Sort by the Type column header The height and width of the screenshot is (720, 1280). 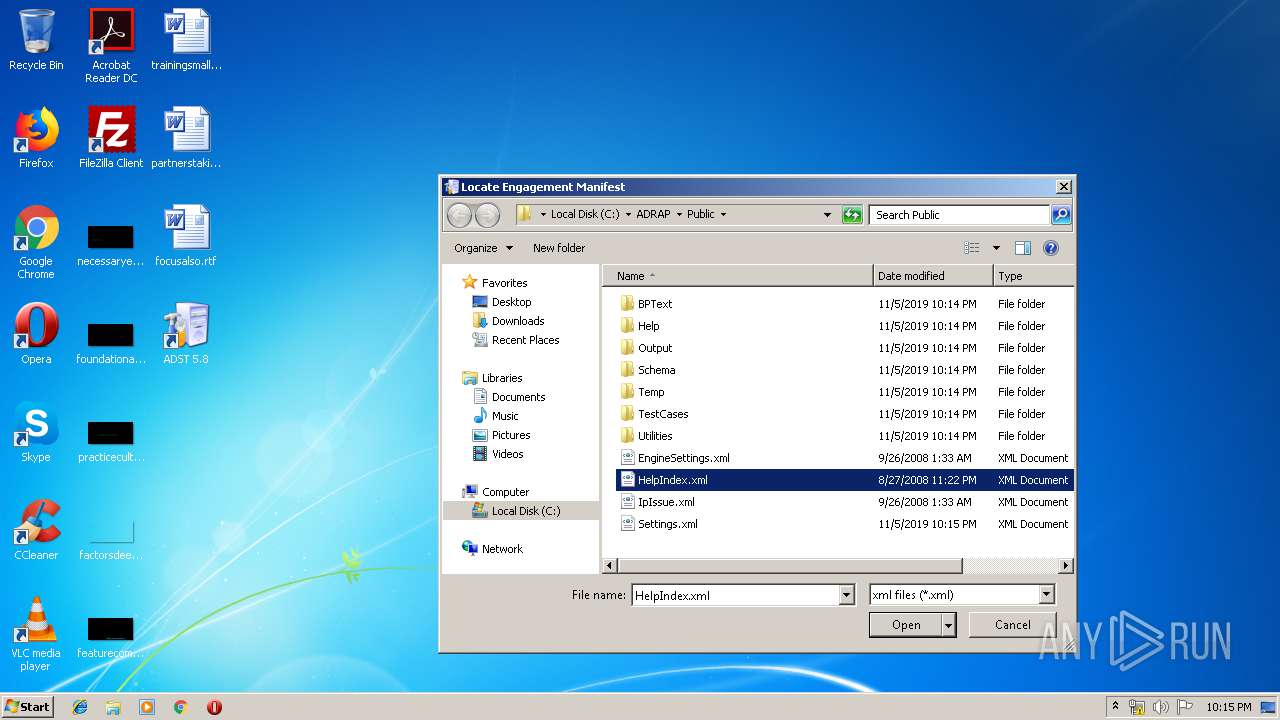pyautogui.click(x=1034, y=276)
